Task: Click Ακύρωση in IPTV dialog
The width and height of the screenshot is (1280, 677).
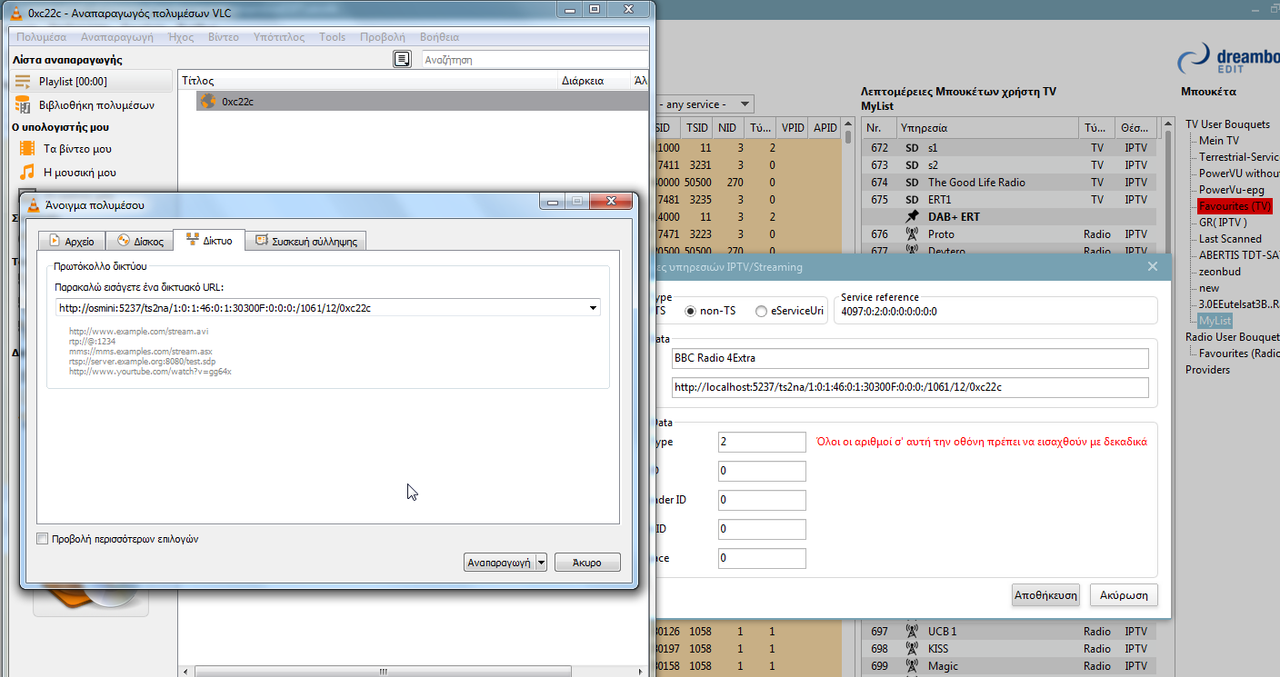Action: tap(1124, 595)
